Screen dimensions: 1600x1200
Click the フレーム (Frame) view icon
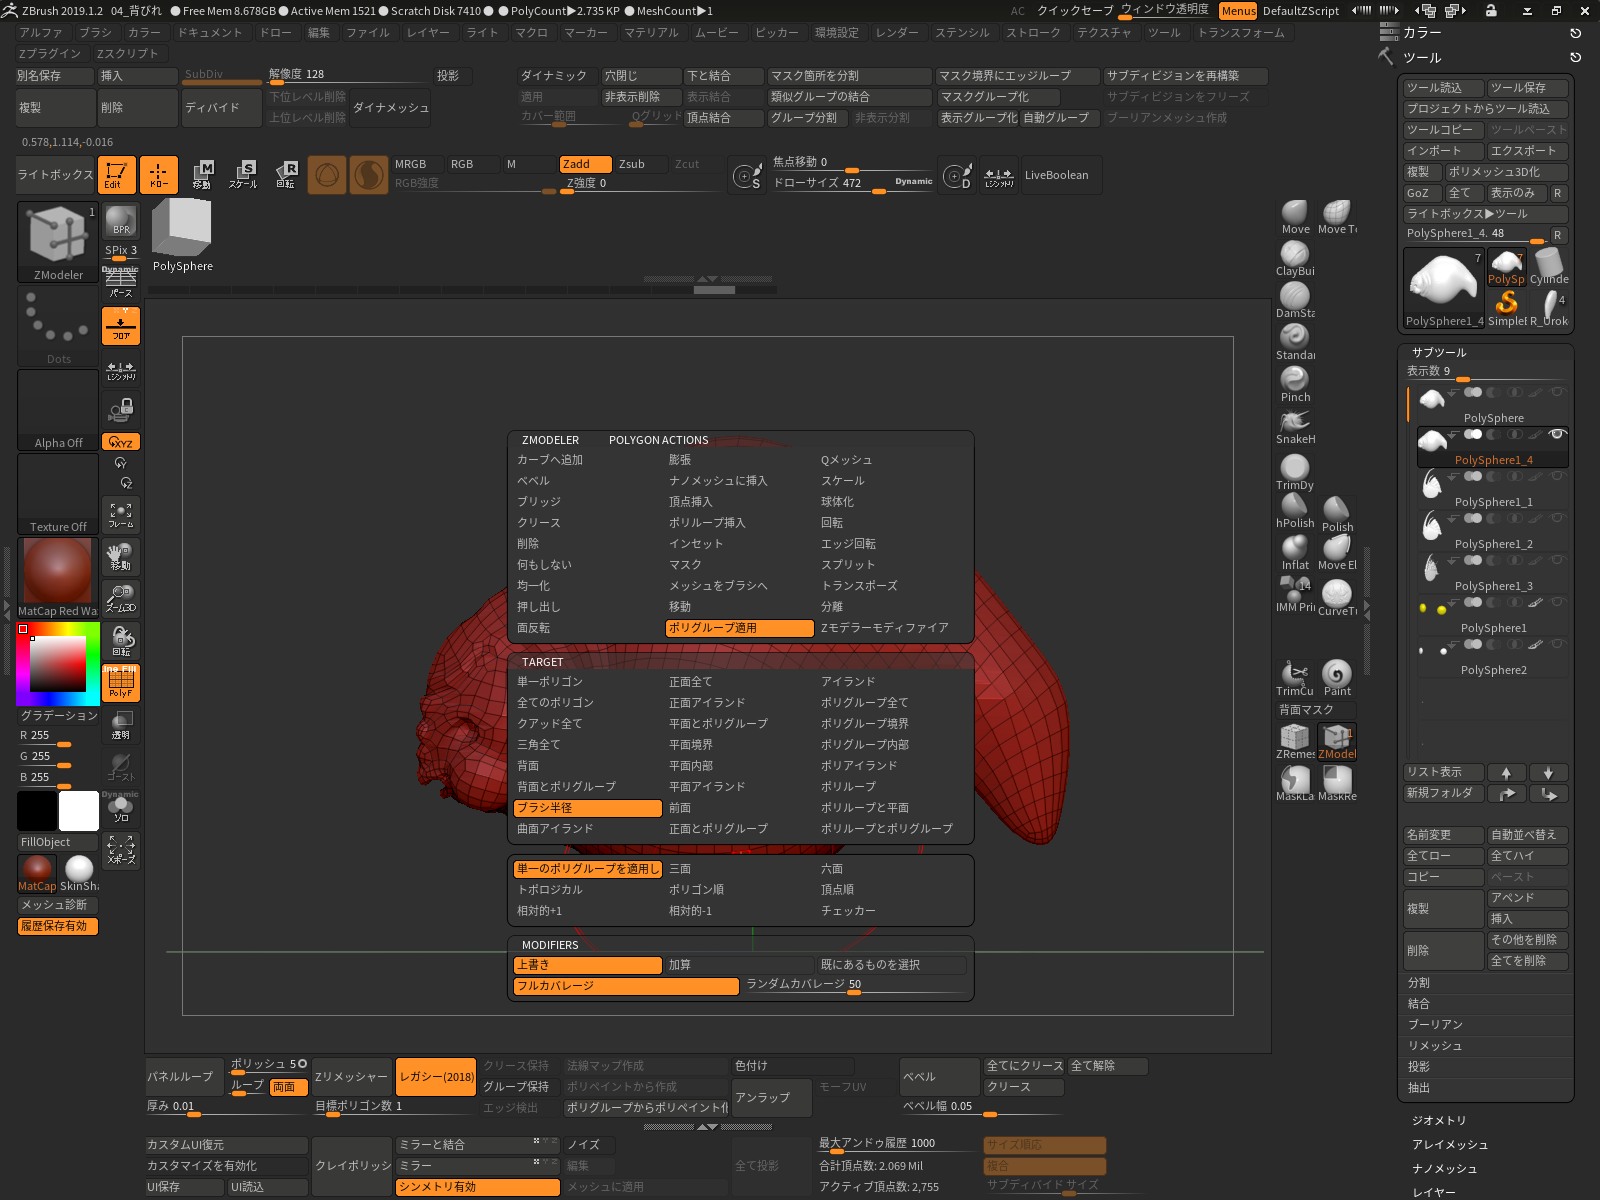click(121, 515)
